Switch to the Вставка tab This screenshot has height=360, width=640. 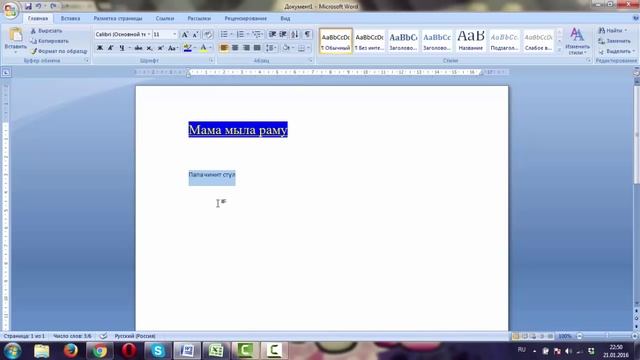(x=70, y=18)
